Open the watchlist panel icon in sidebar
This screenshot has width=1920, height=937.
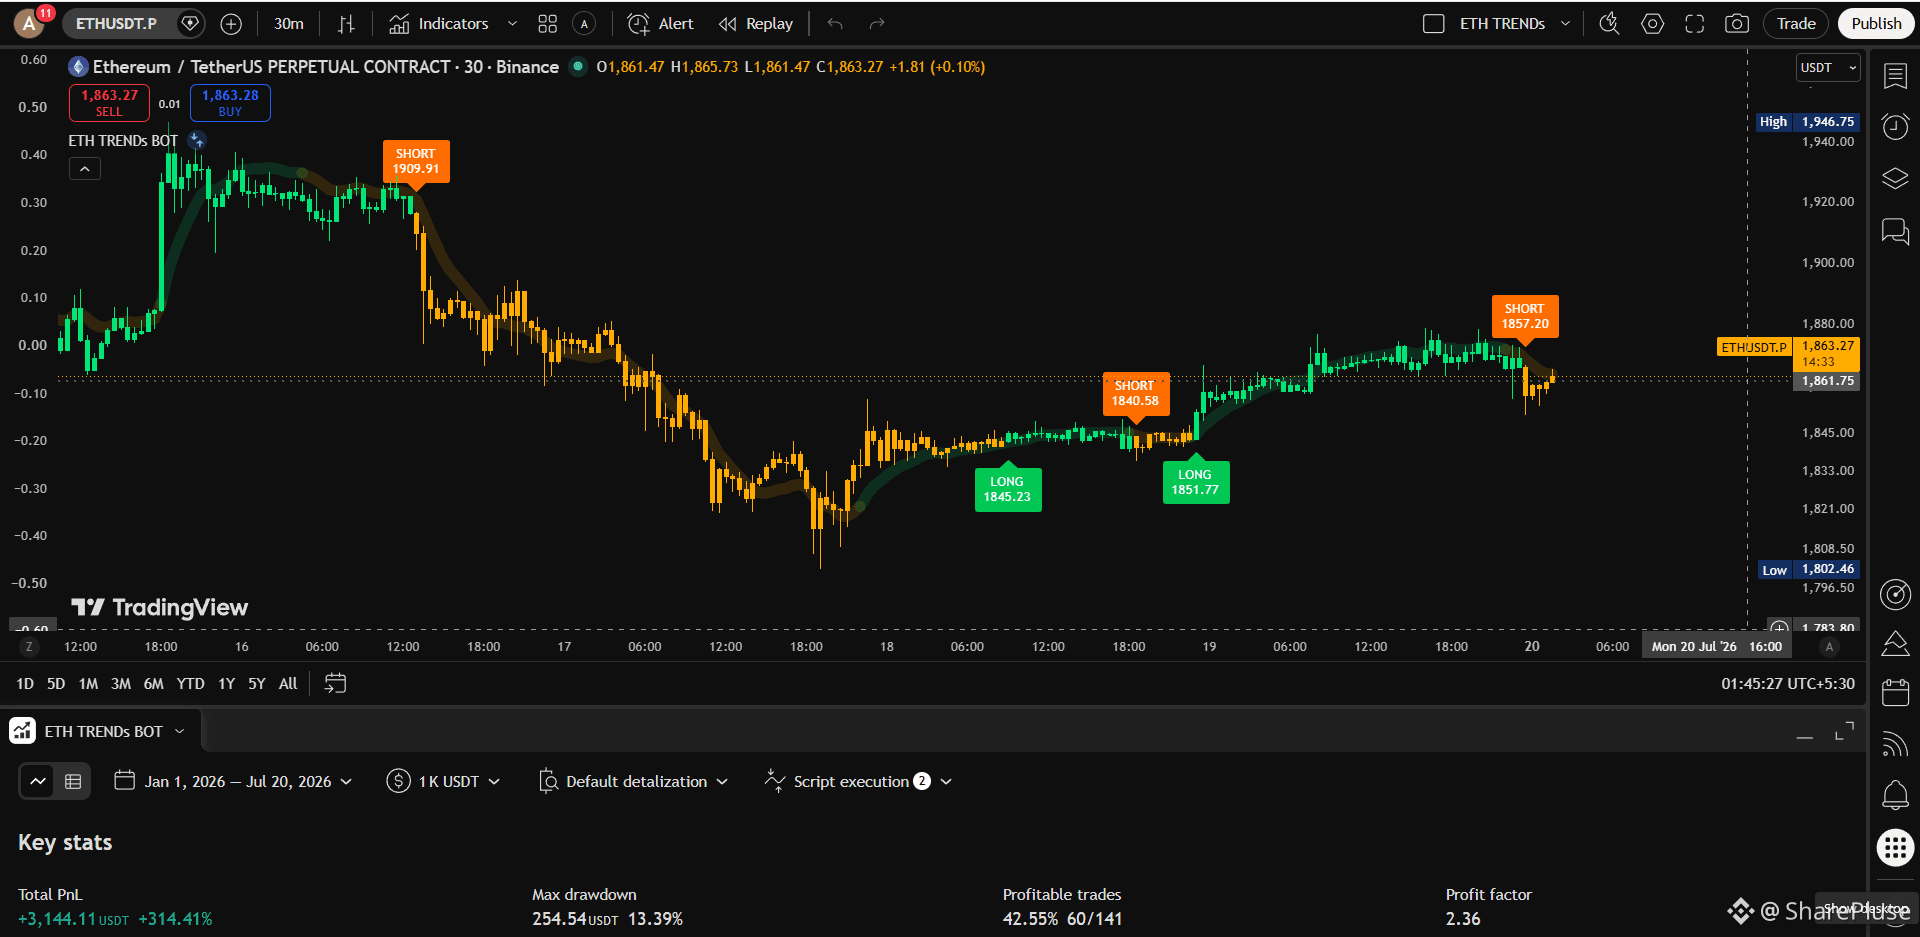click(x=1895, y=76)
